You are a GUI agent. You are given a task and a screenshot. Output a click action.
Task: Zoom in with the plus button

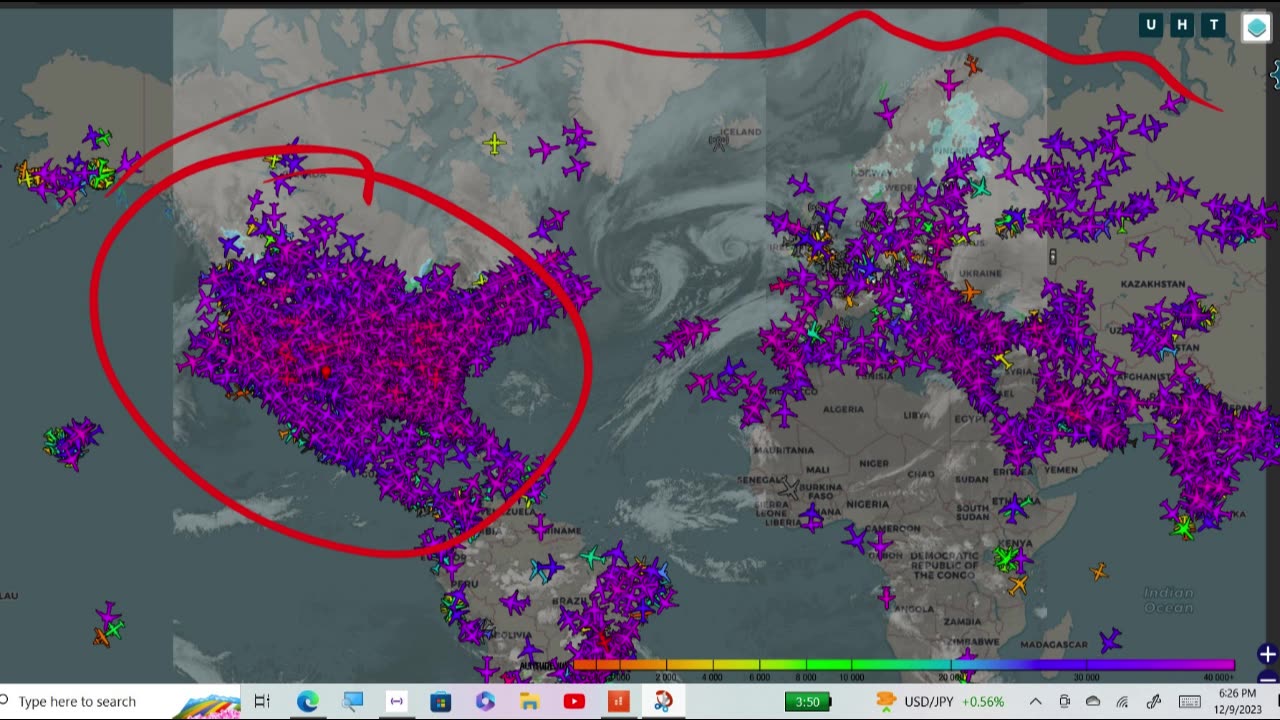[1267, 654]
